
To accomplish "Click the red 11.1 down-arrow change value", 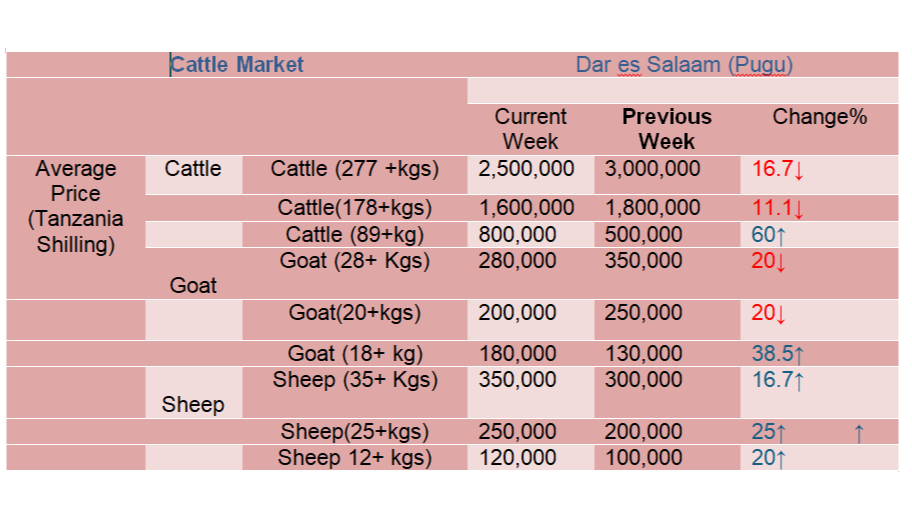I will tap(778, 208).
